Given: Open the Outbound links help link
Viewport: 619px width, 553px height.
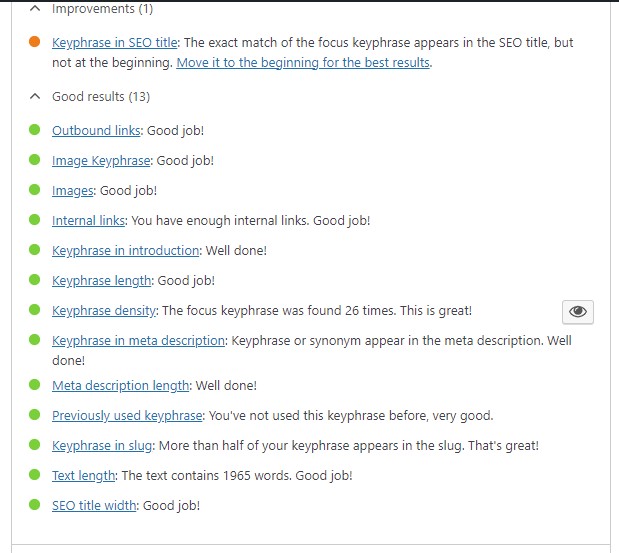Looking at the screenshot, I should pos(96,131).
